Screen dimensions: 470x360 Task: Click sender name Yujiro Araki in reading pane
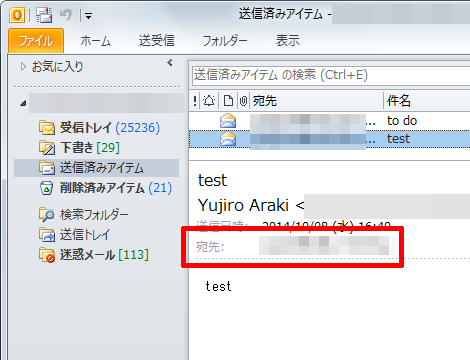243,205
